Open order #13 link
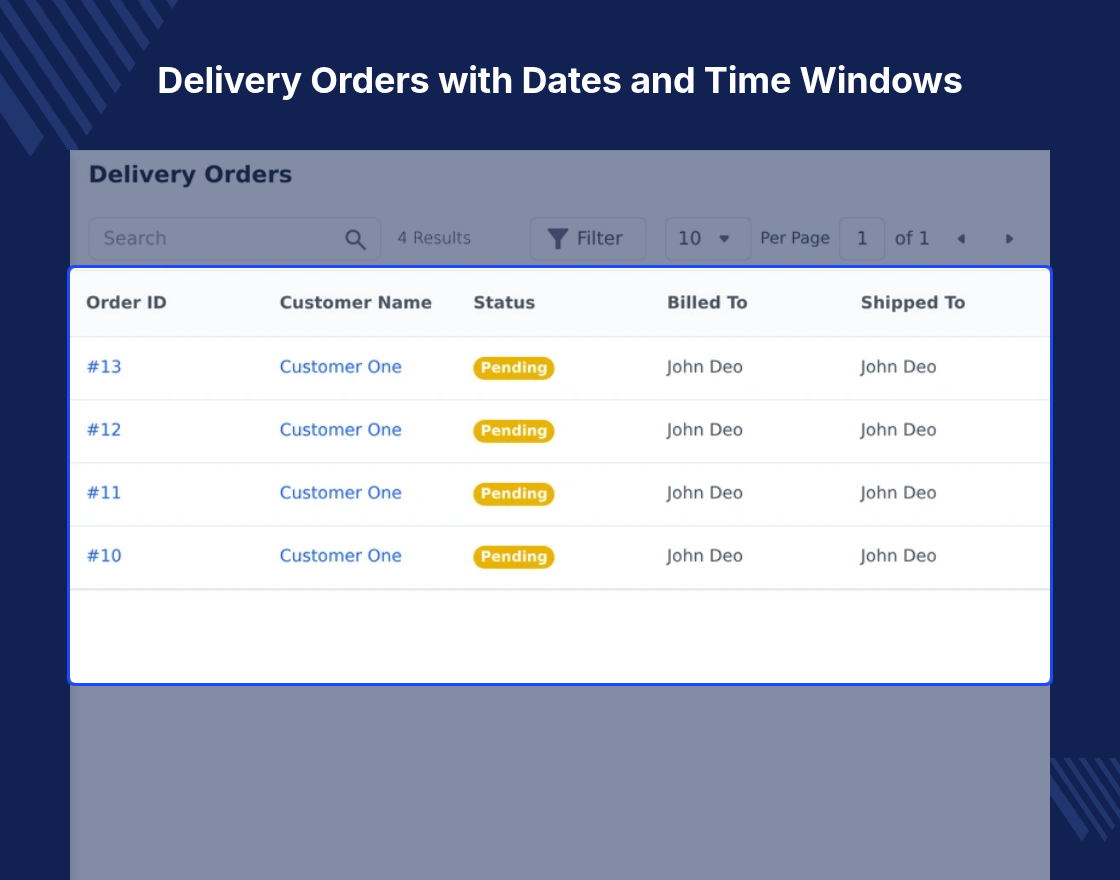The image size is (1120, 880). pos(104,366)
